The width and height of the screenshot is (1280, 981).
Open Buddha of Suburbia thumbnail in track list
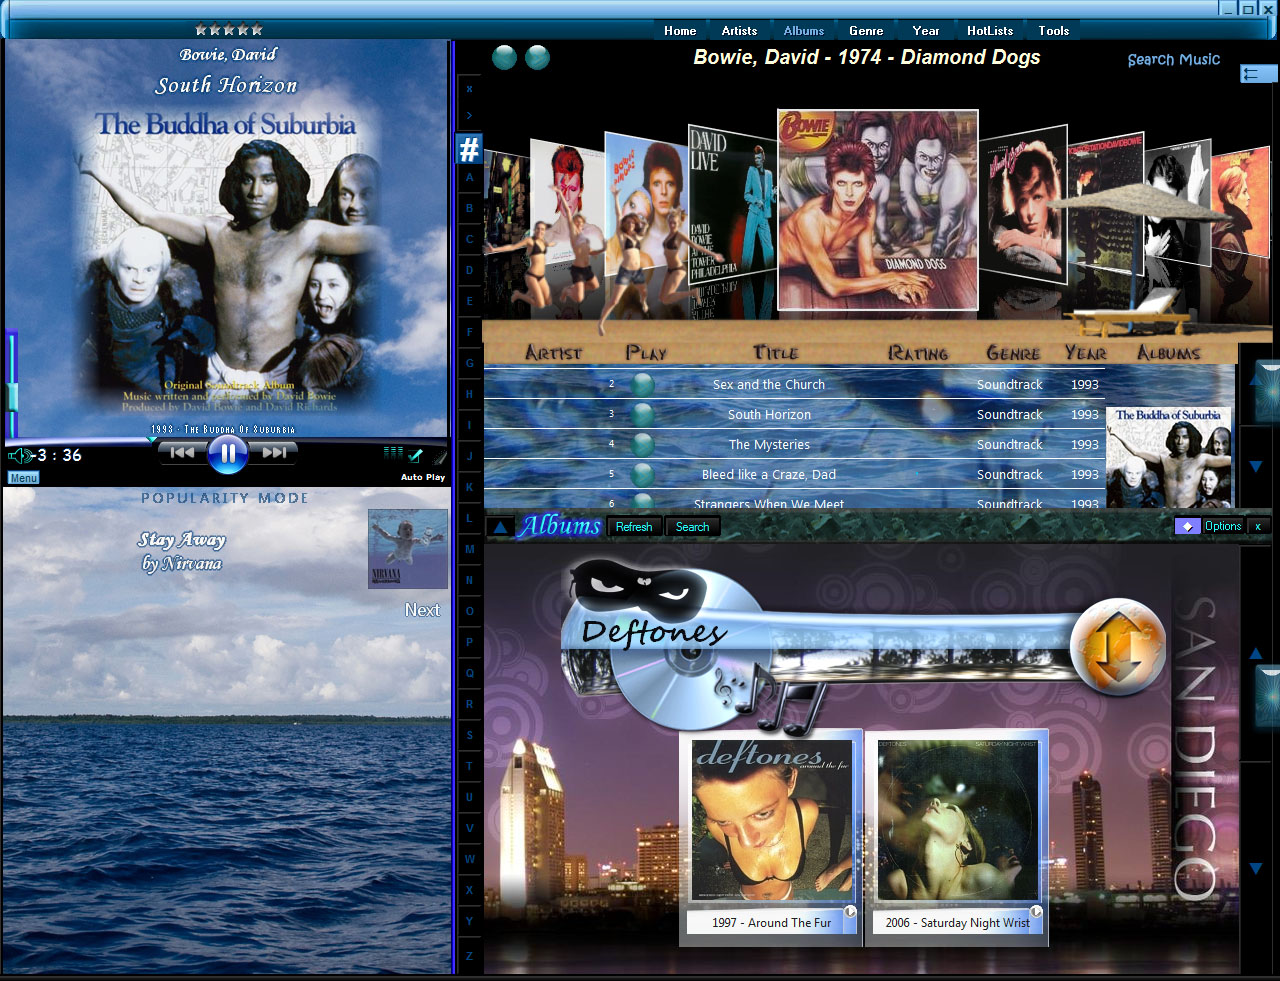1169,456
